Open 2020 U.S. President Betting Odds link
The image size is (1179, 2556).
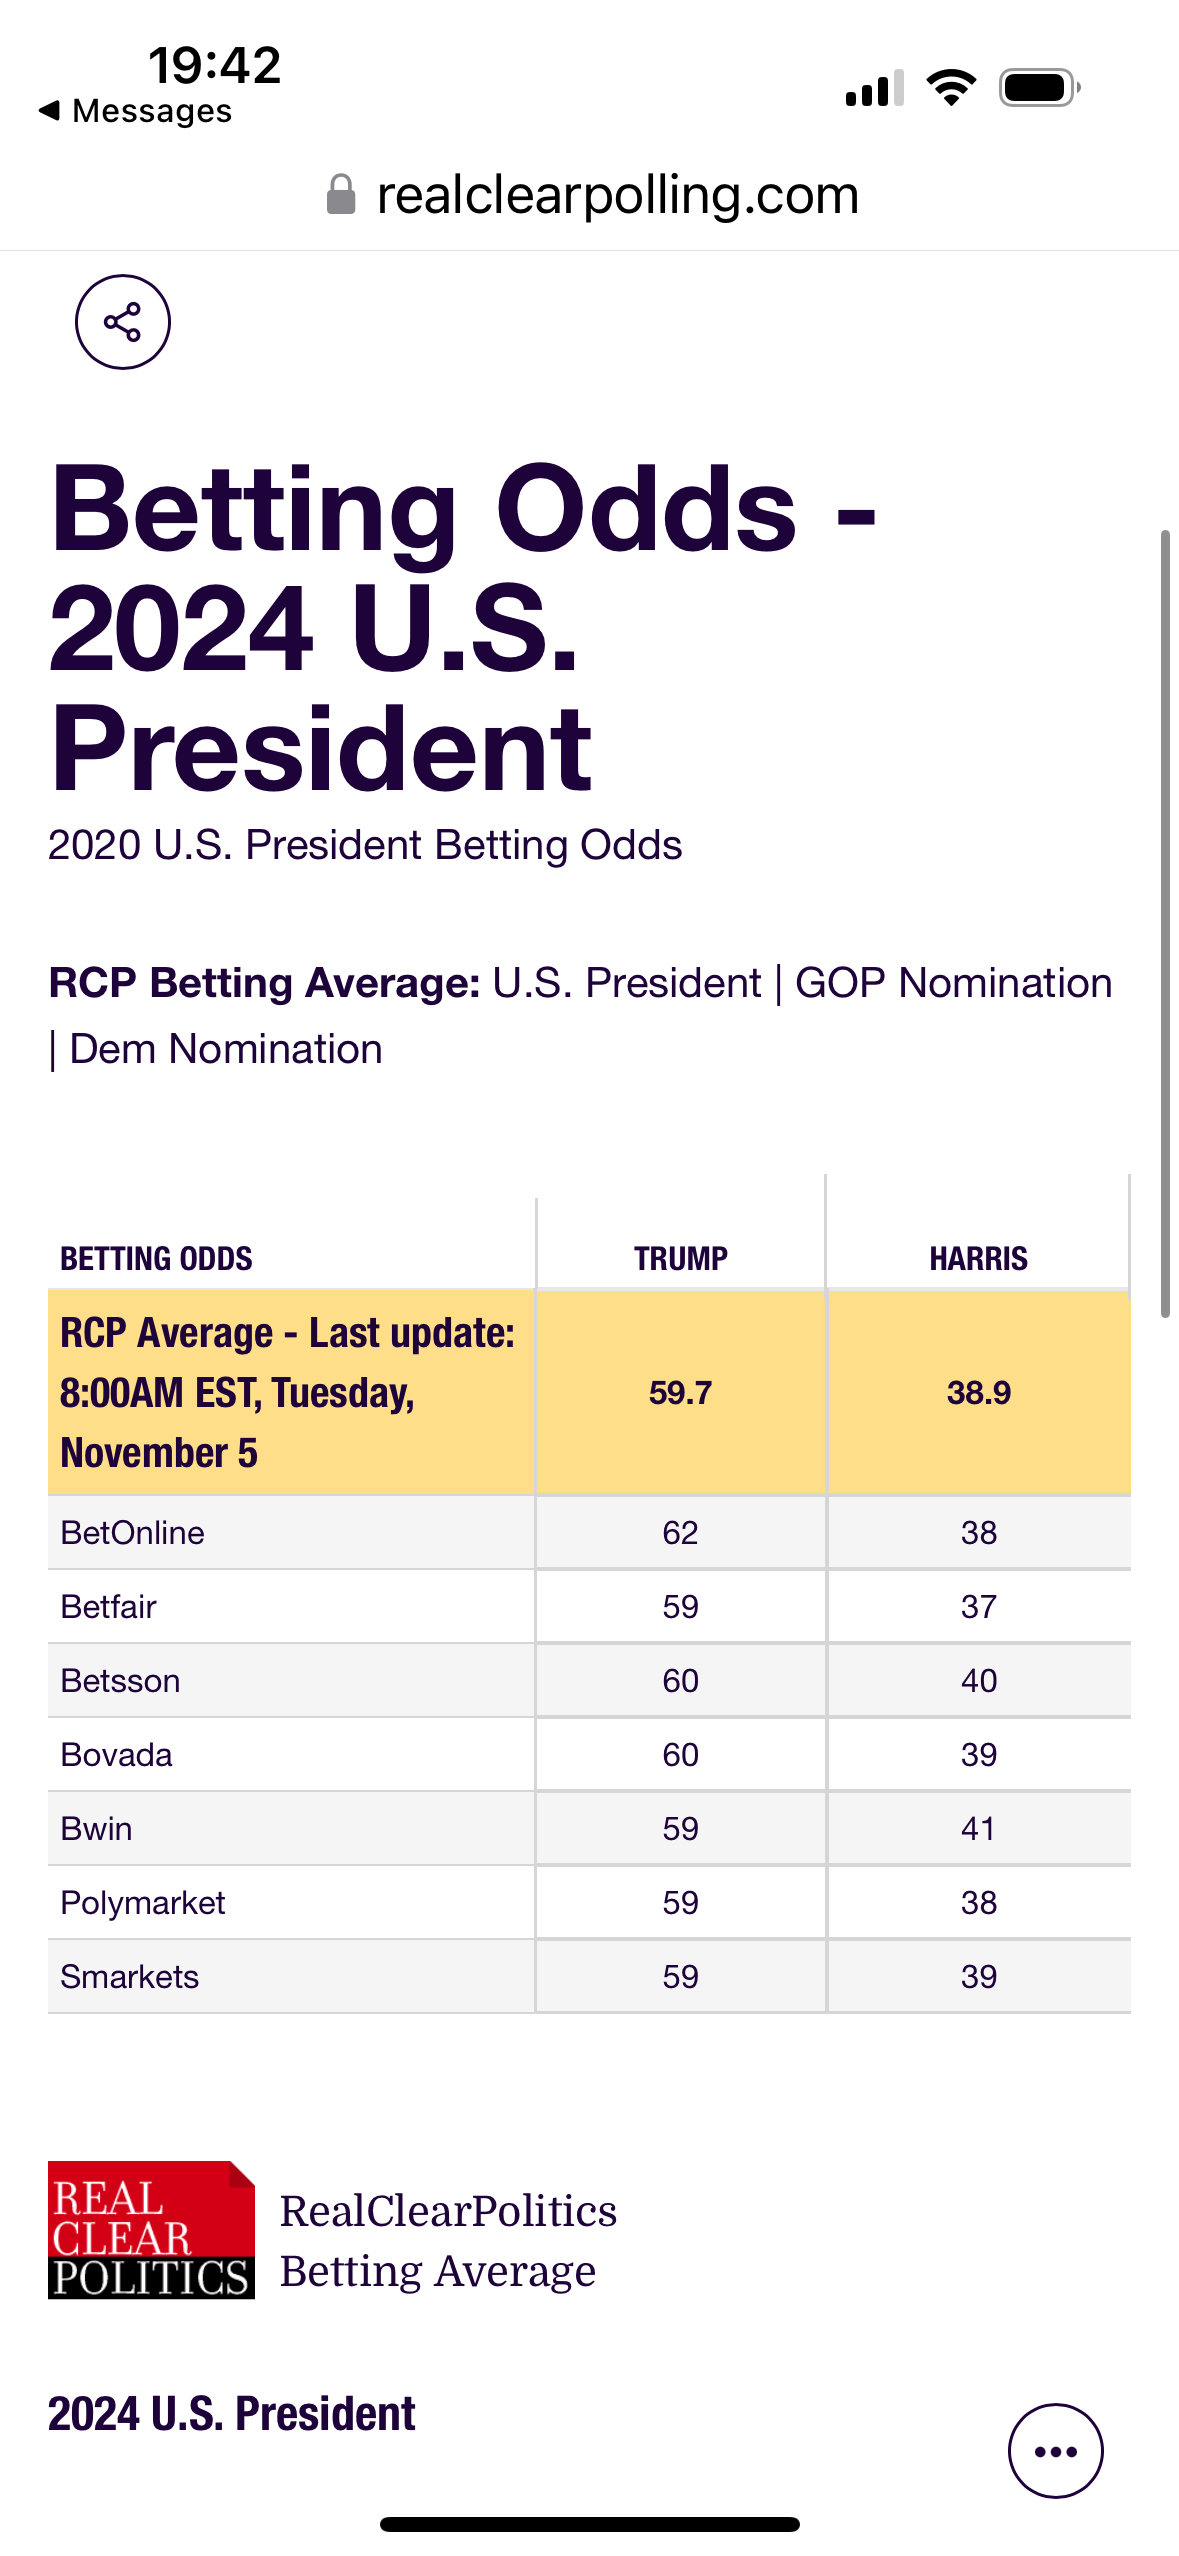[365, 845]
